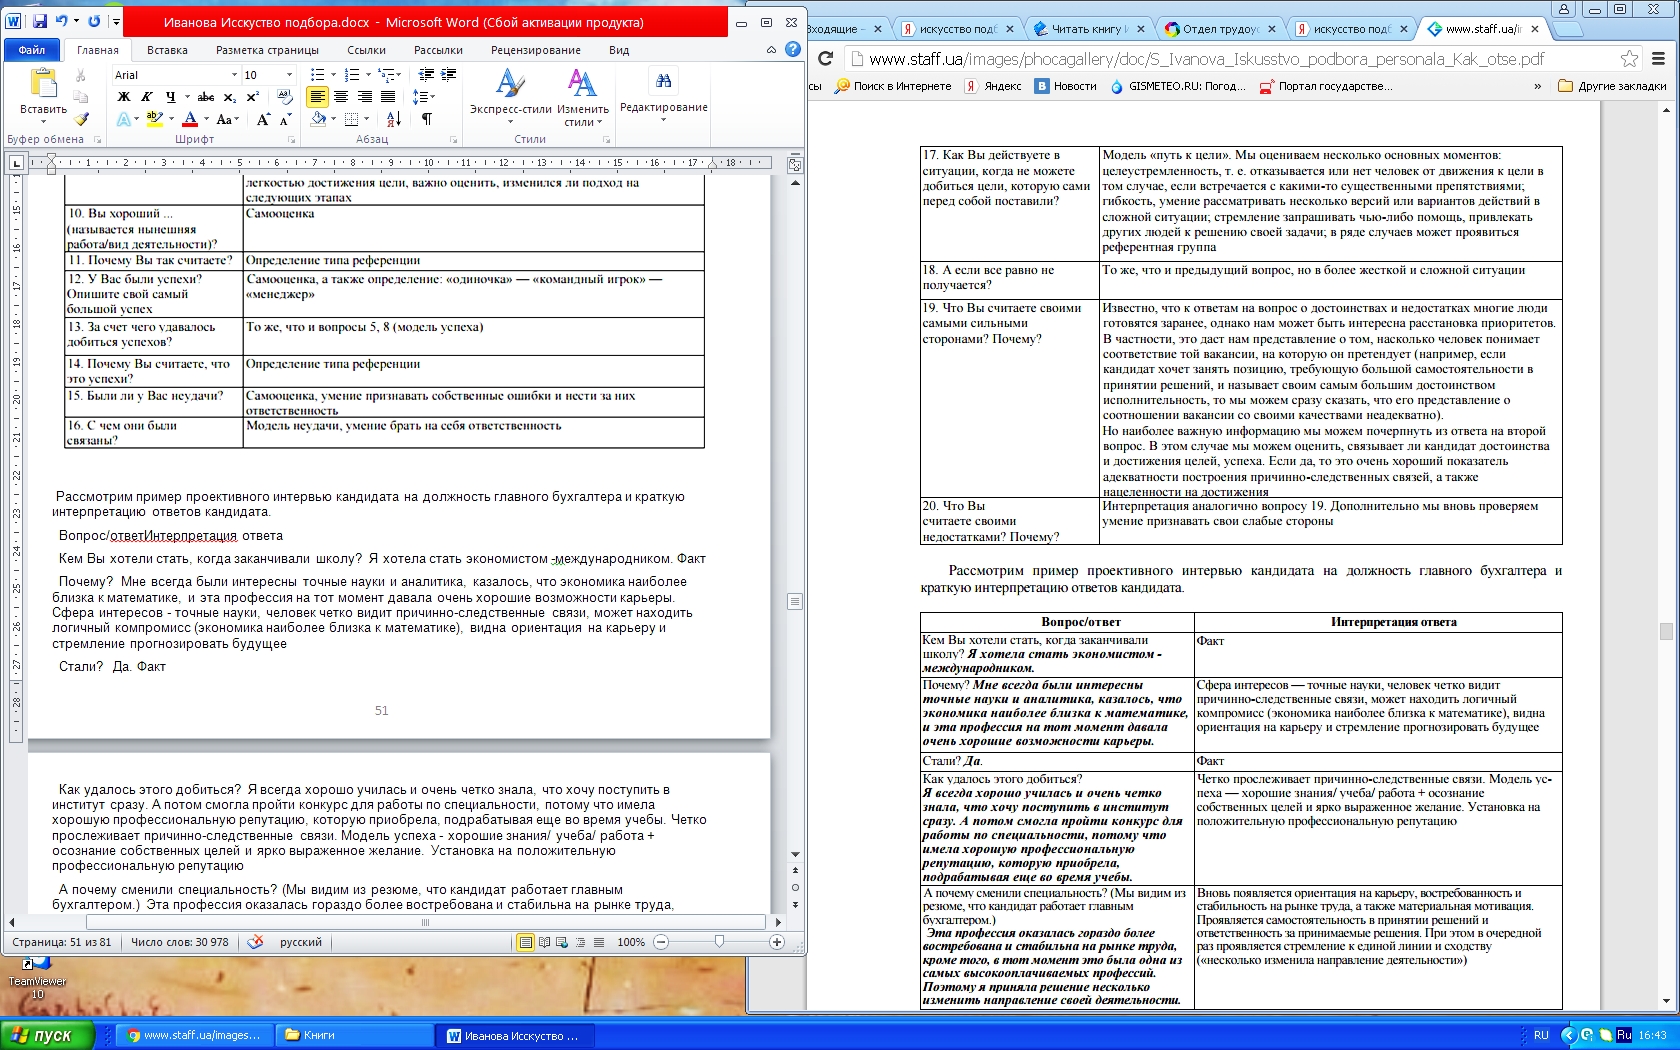The image size is (1680, 1050).
Task: Open the Customize Quick Access Toolbar arrow
Action: point(116,21)
